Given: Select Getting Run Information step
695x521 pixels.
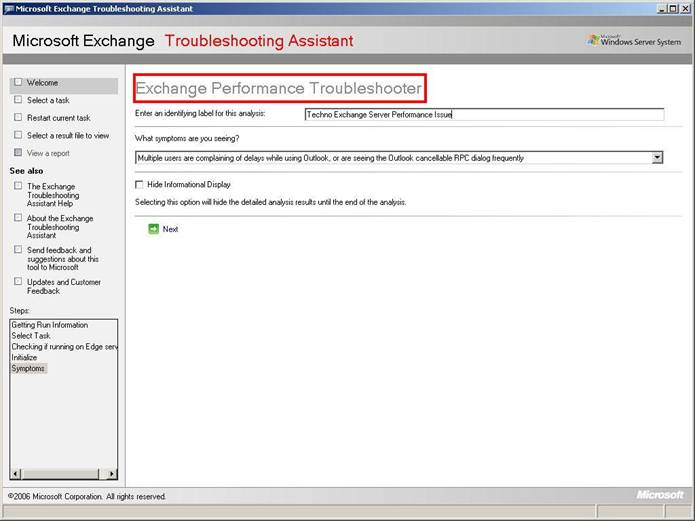Looking at the screenshot, I should coord(50,325).
